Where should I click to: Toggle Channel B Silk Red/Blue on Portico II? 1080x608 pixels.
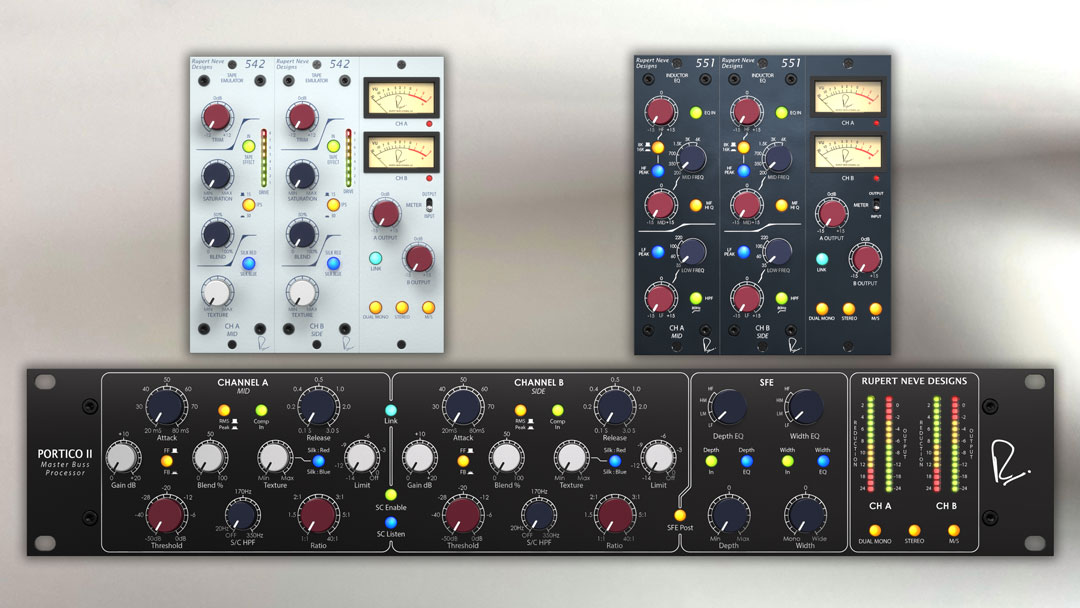(x=614, y=461)
